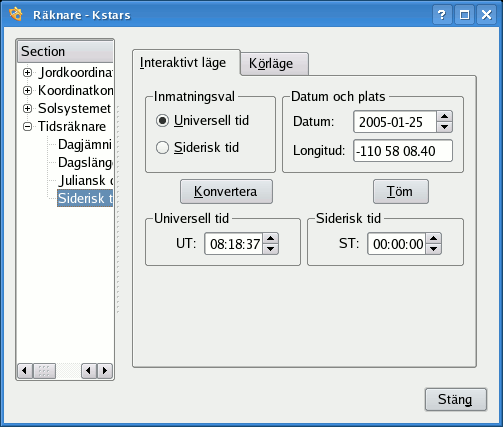Decrease the Datum value with down arrow

pos(444,127)
